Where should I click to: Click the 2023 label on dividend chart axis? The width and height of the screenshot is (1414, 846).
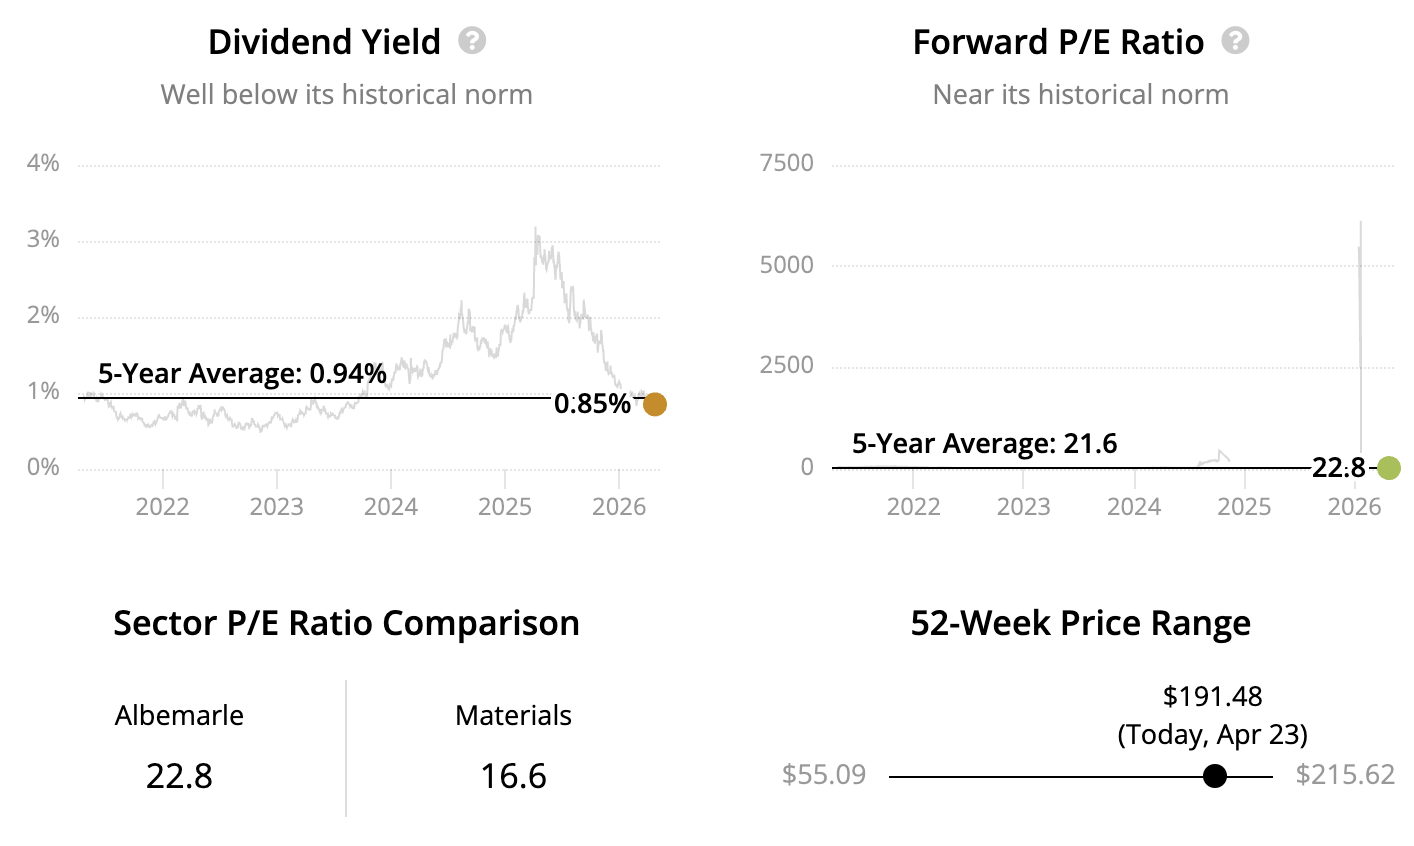(x=276, y=506)
